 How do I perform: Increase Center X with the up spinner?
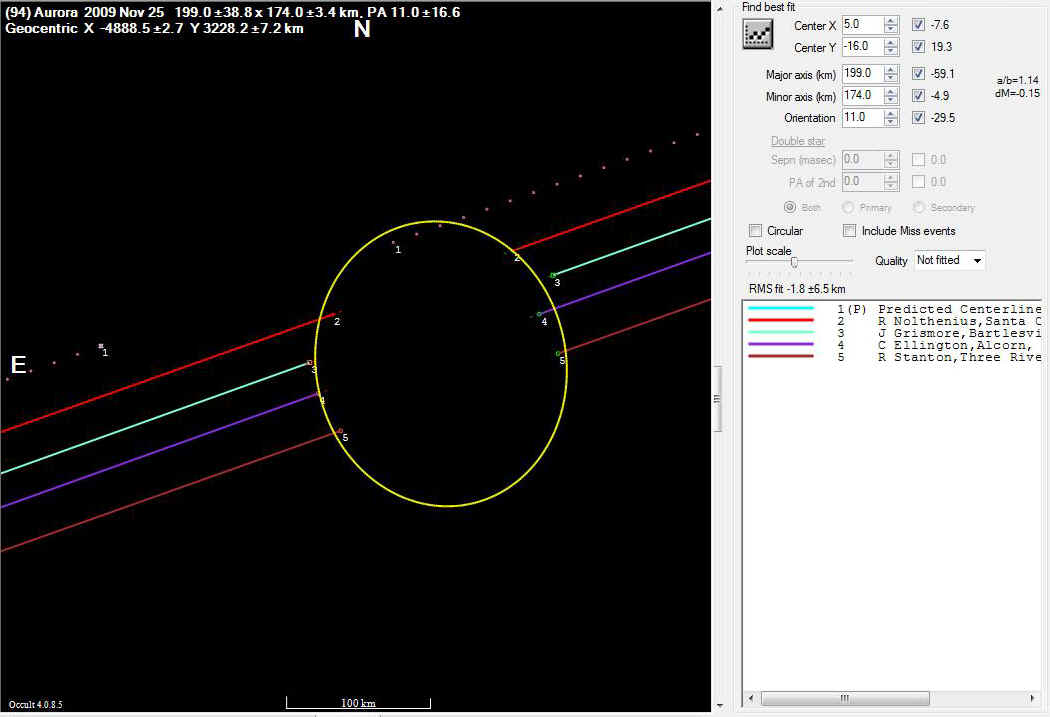(891, 21)
